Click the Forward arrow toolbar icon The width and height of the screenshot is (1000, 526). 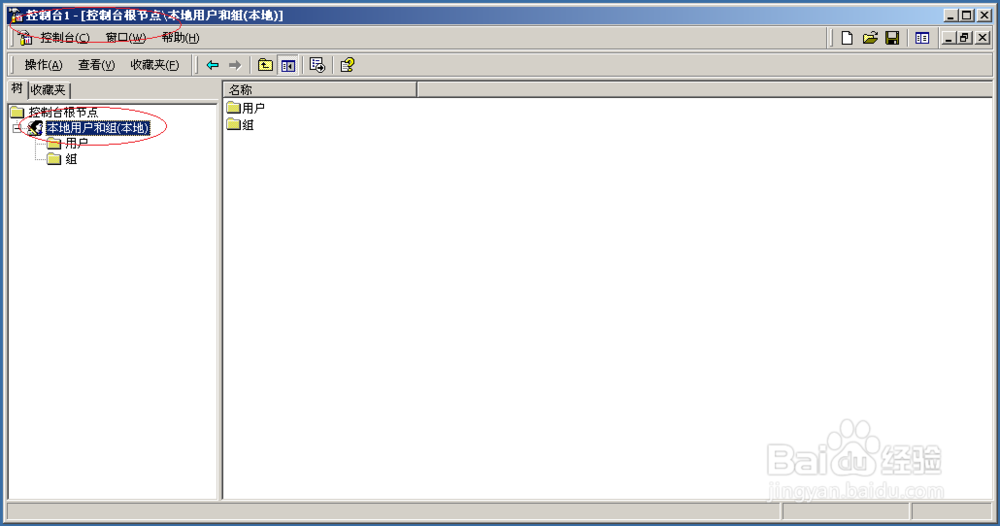tap(235, 65)
